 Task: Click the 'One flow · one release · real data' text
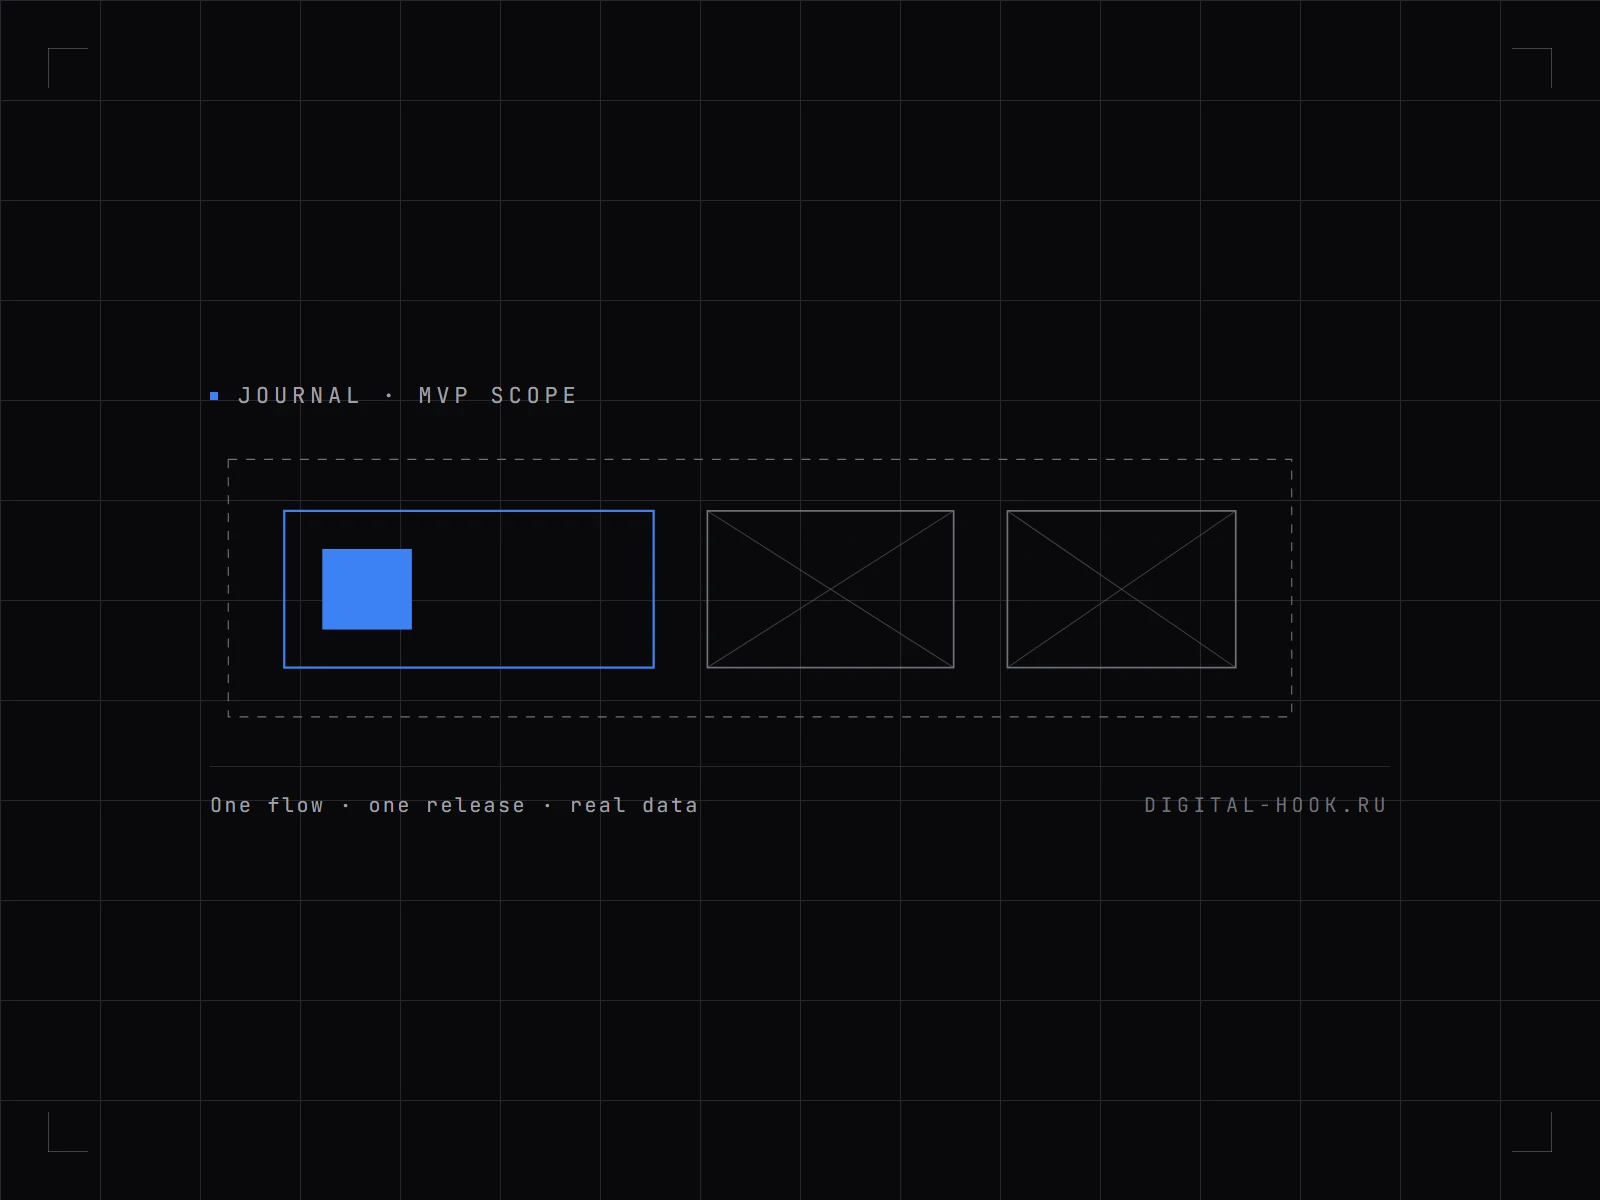[x=454, y=805]
